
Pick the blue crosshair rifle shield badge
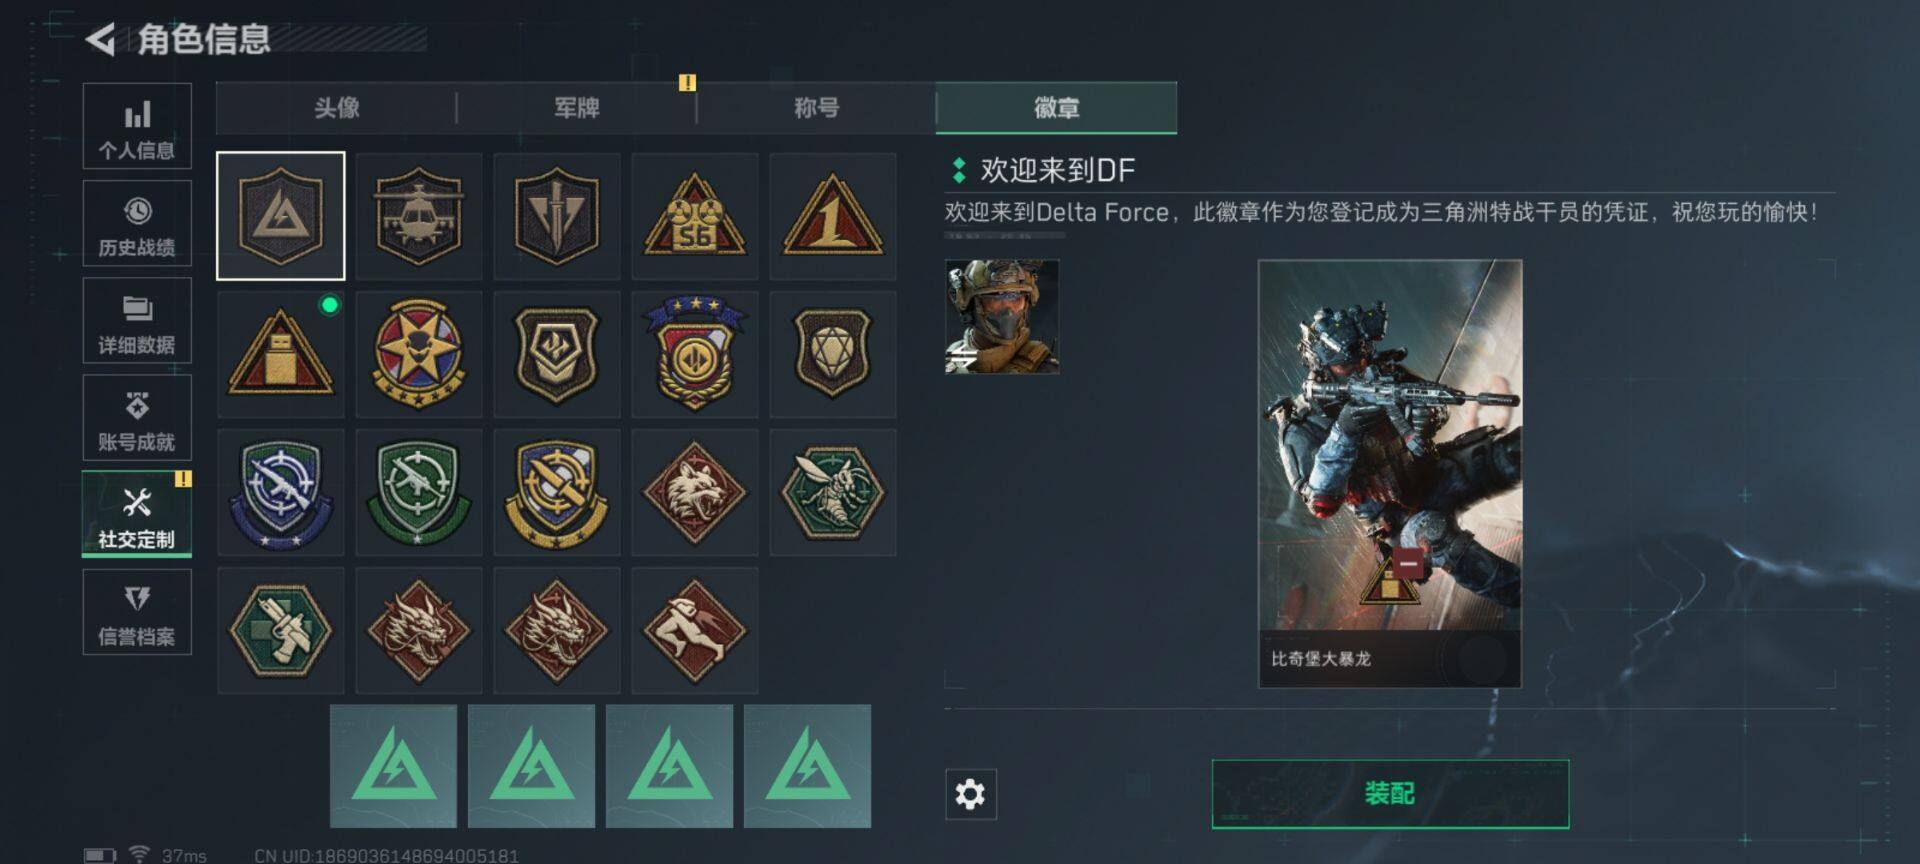point(280,493)
